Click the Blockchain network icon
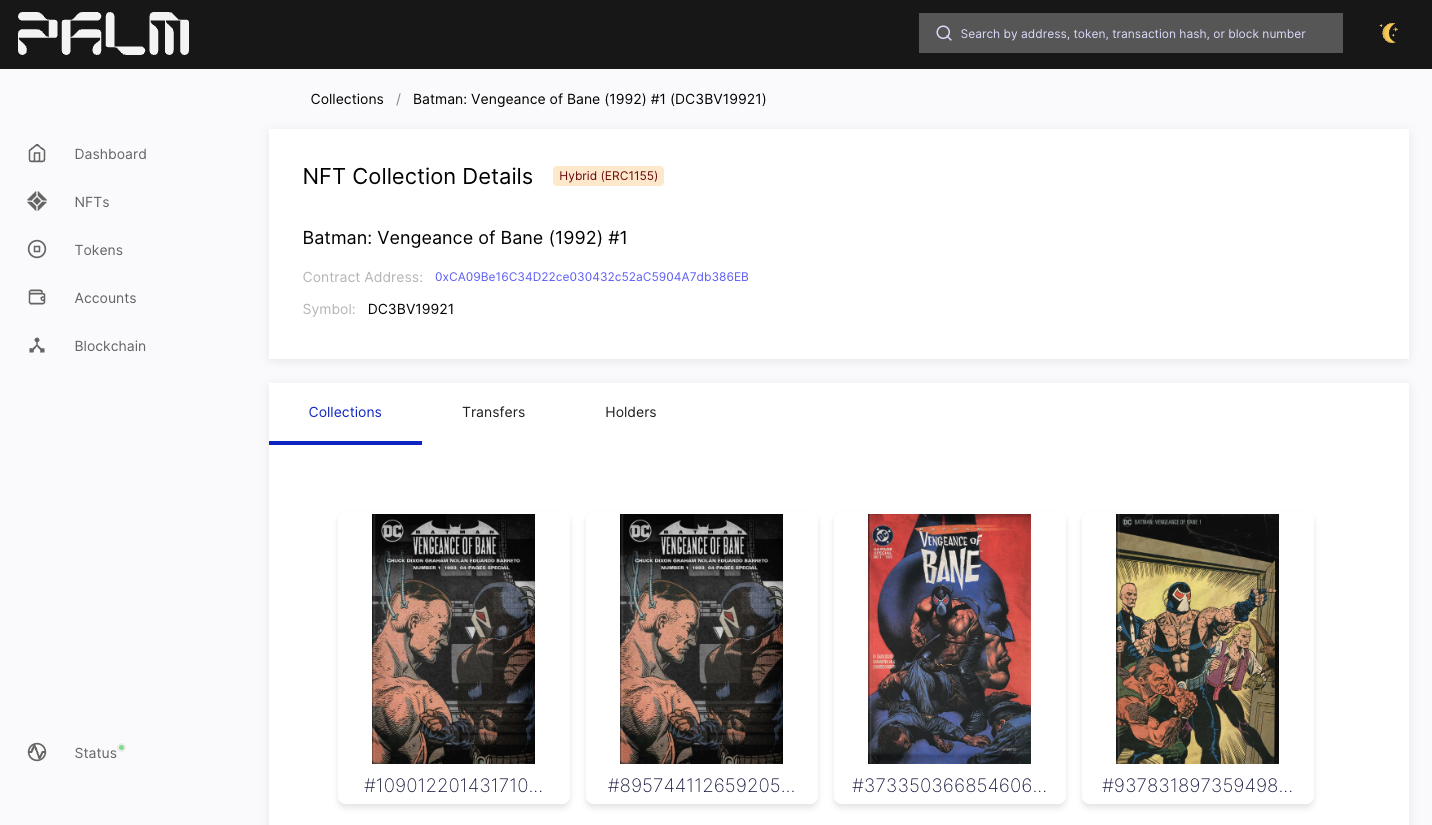Screen dimensions: 1432x825 pyautogui.click(x=37, y=345)
